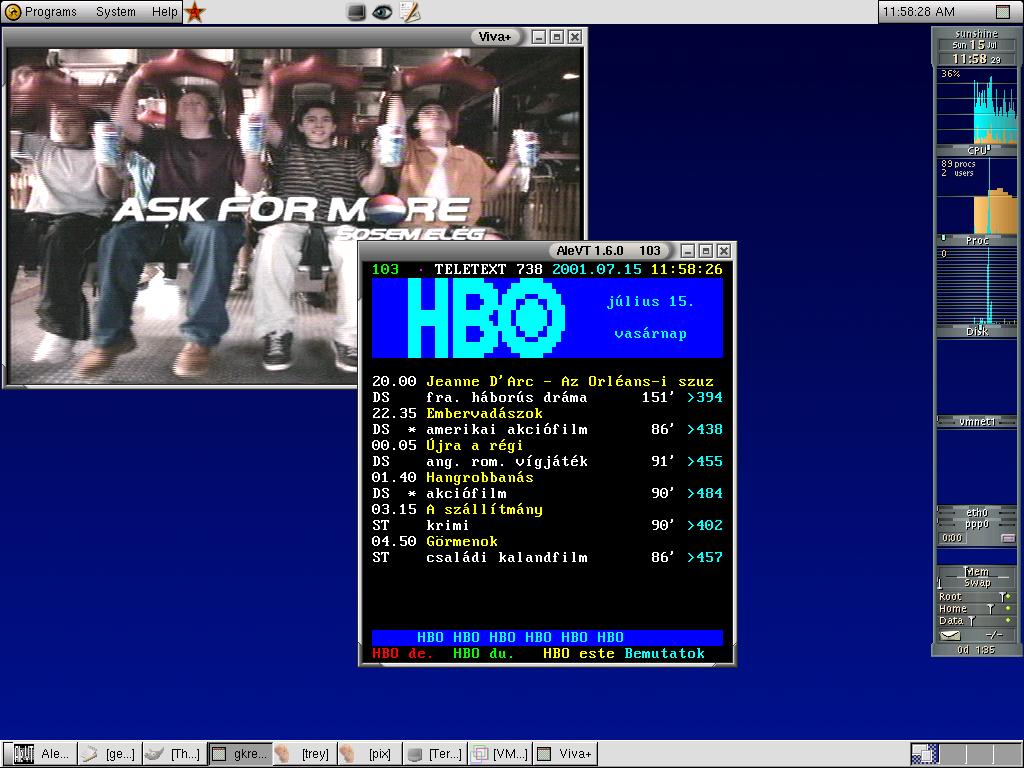
Task: Launch the terminal monitor icon in panel
Action: click(357, 12)
